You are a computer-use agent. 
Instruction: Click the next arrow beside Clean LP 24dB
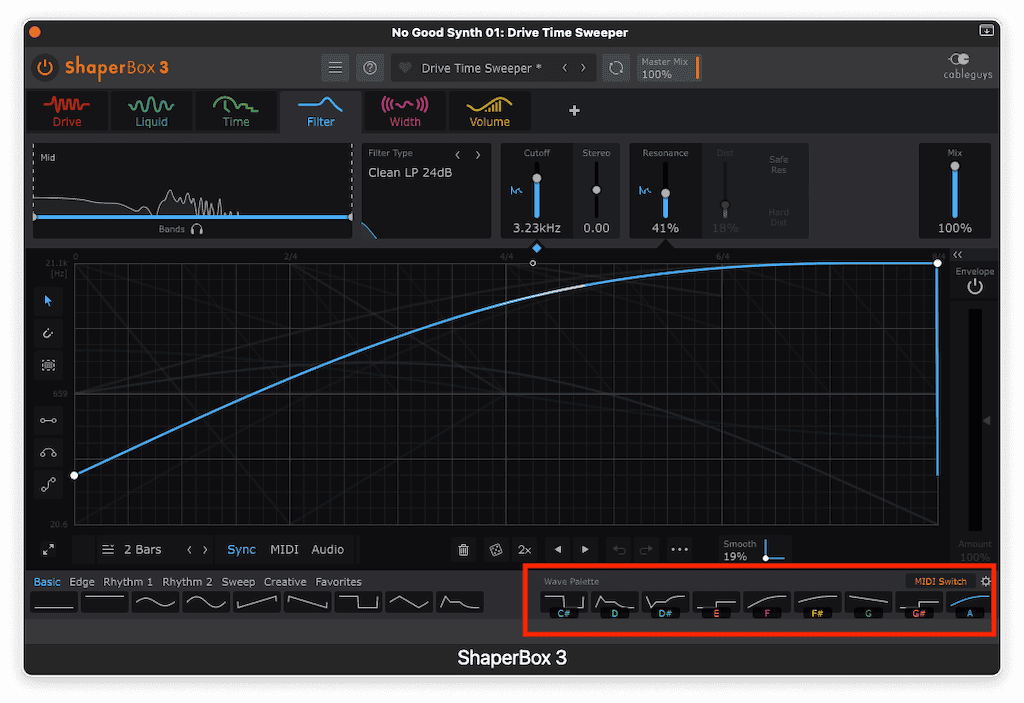click(x=479, y=155)
